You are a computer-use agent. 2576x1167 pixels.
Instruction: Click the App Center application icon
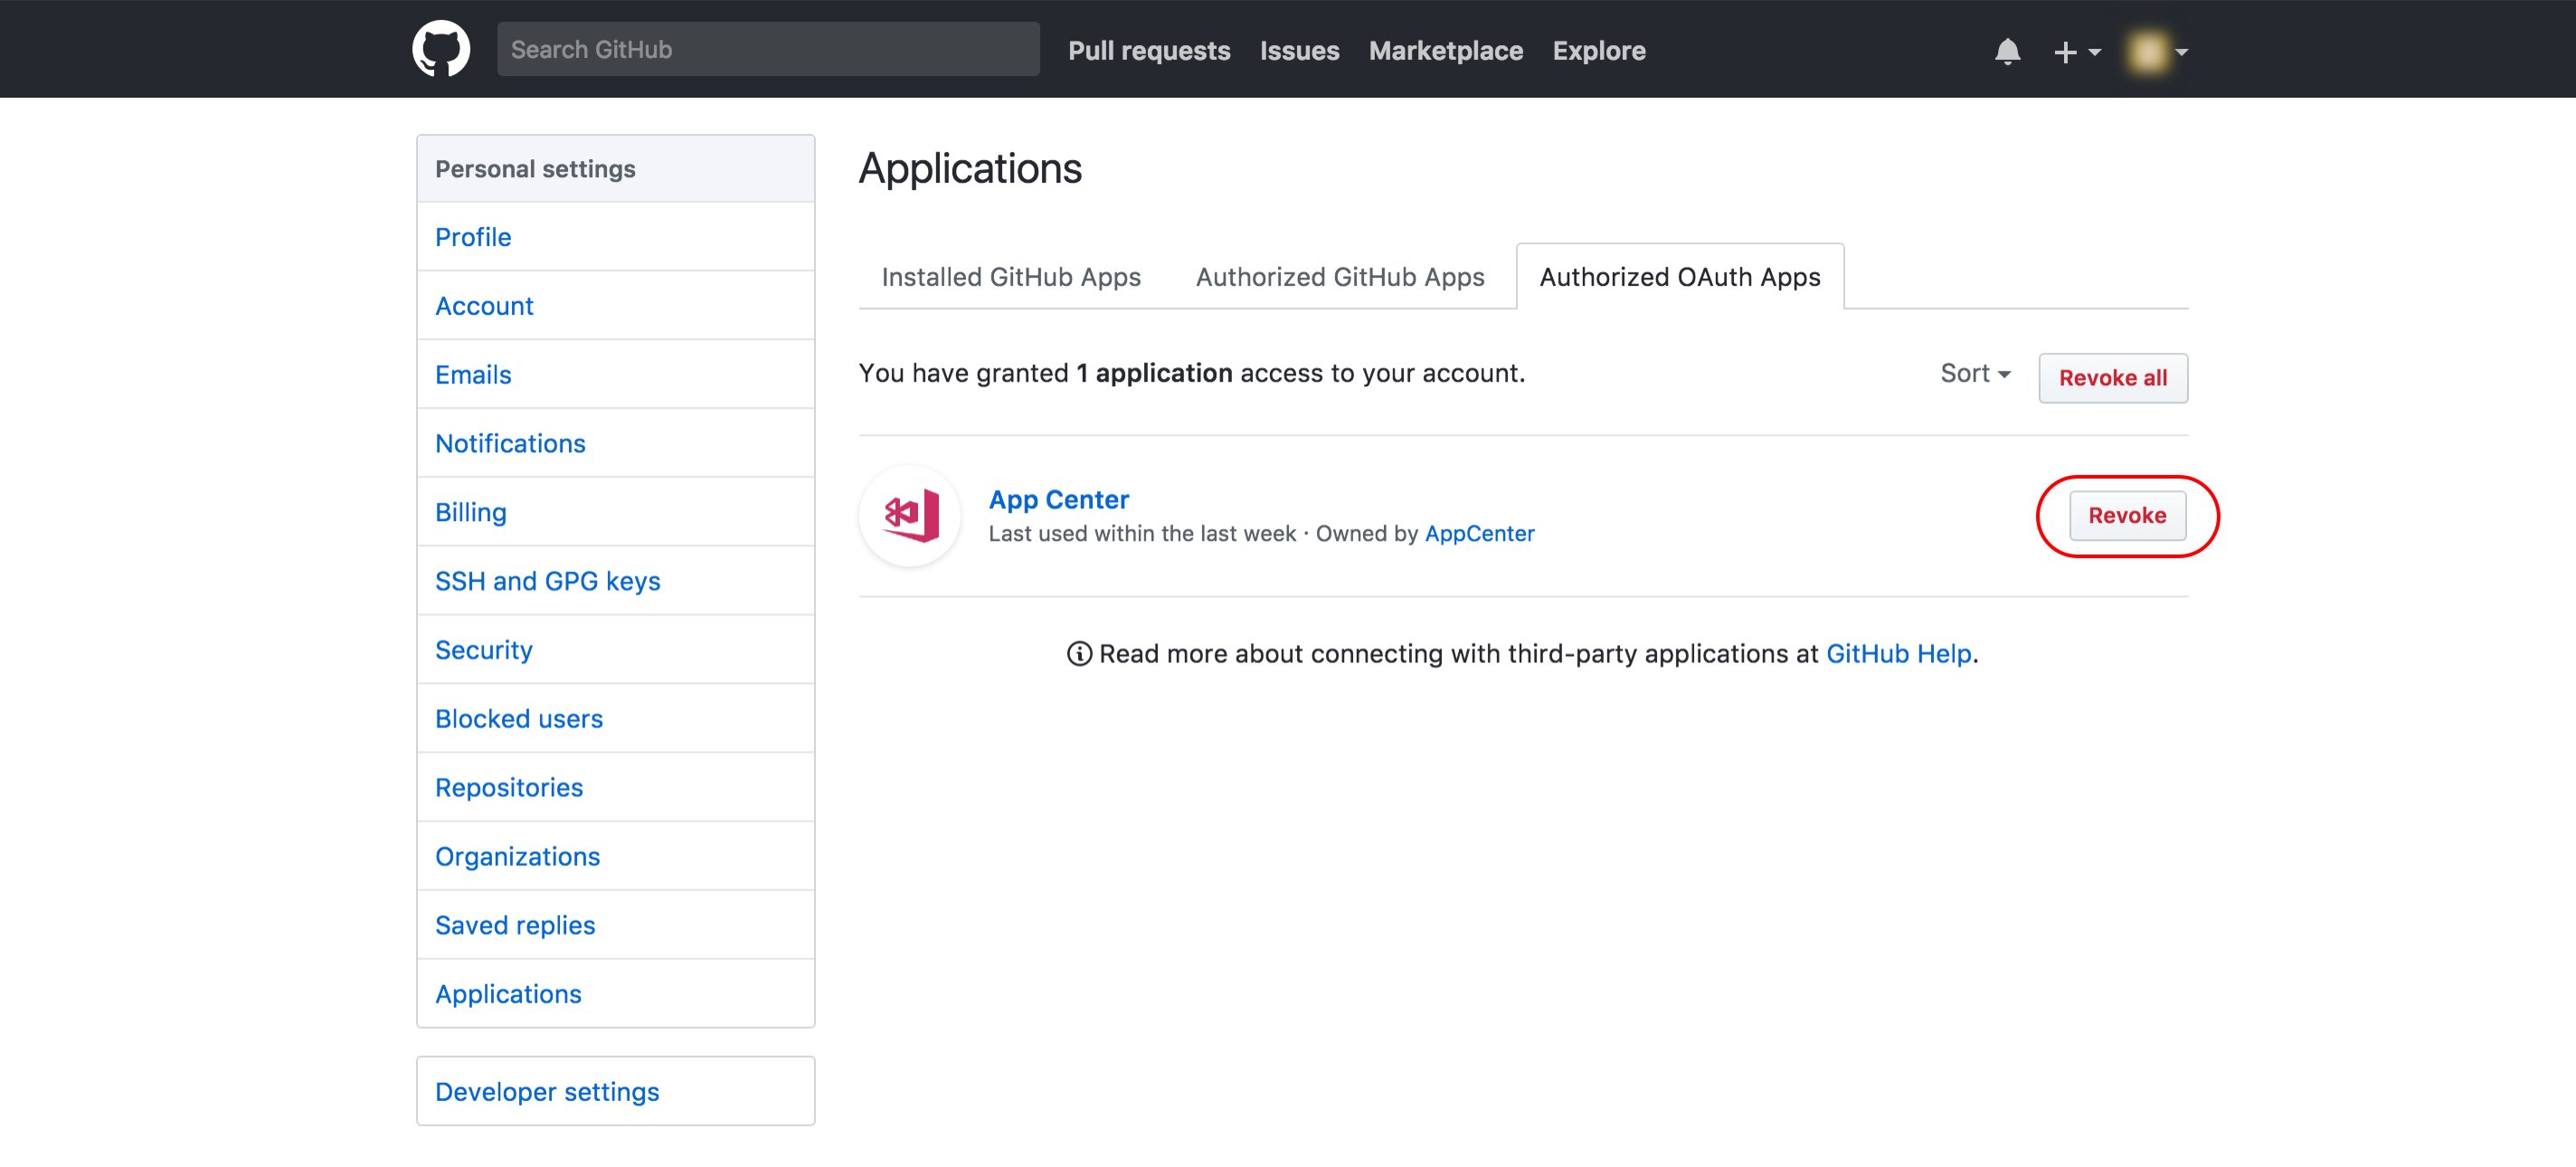910,515
